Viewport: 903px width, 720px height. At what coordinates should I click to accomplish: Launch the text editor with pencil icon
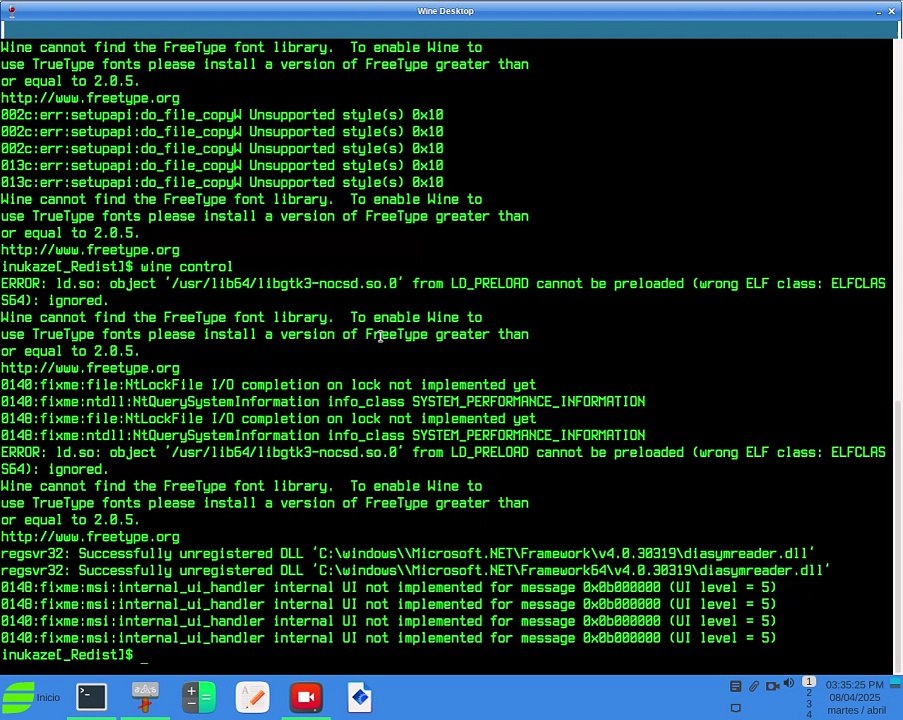point(252,698)
